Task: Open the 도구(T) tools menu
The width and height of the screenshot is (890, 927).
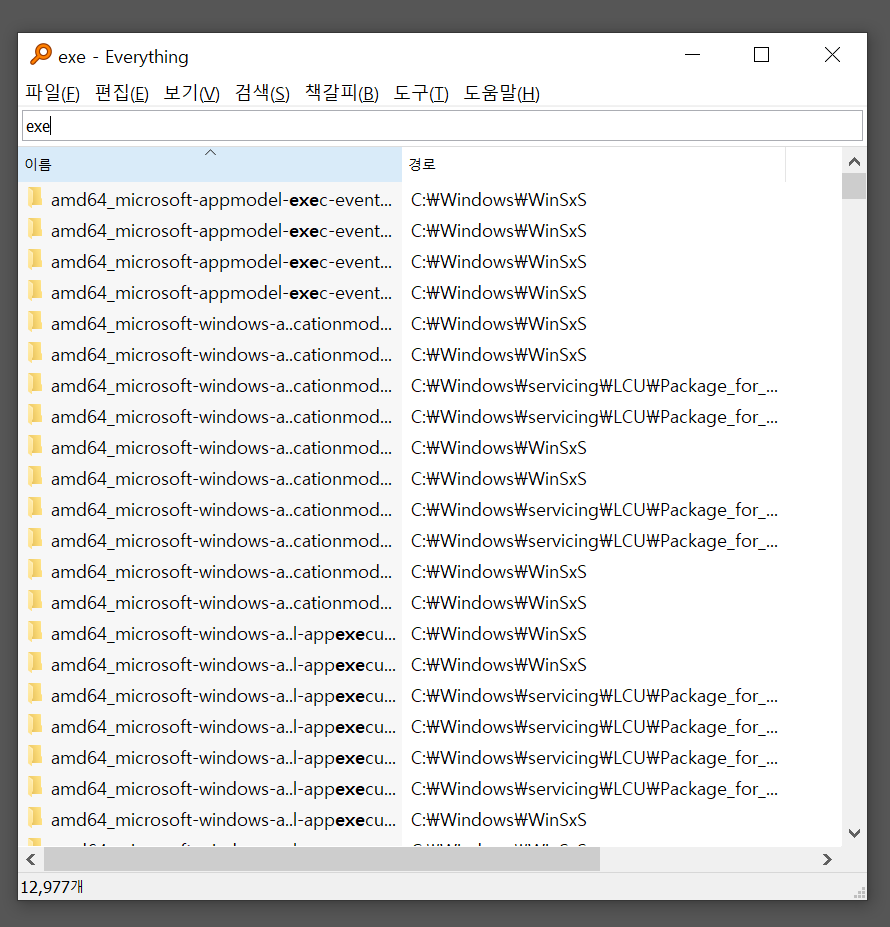Action: (421, 93)
